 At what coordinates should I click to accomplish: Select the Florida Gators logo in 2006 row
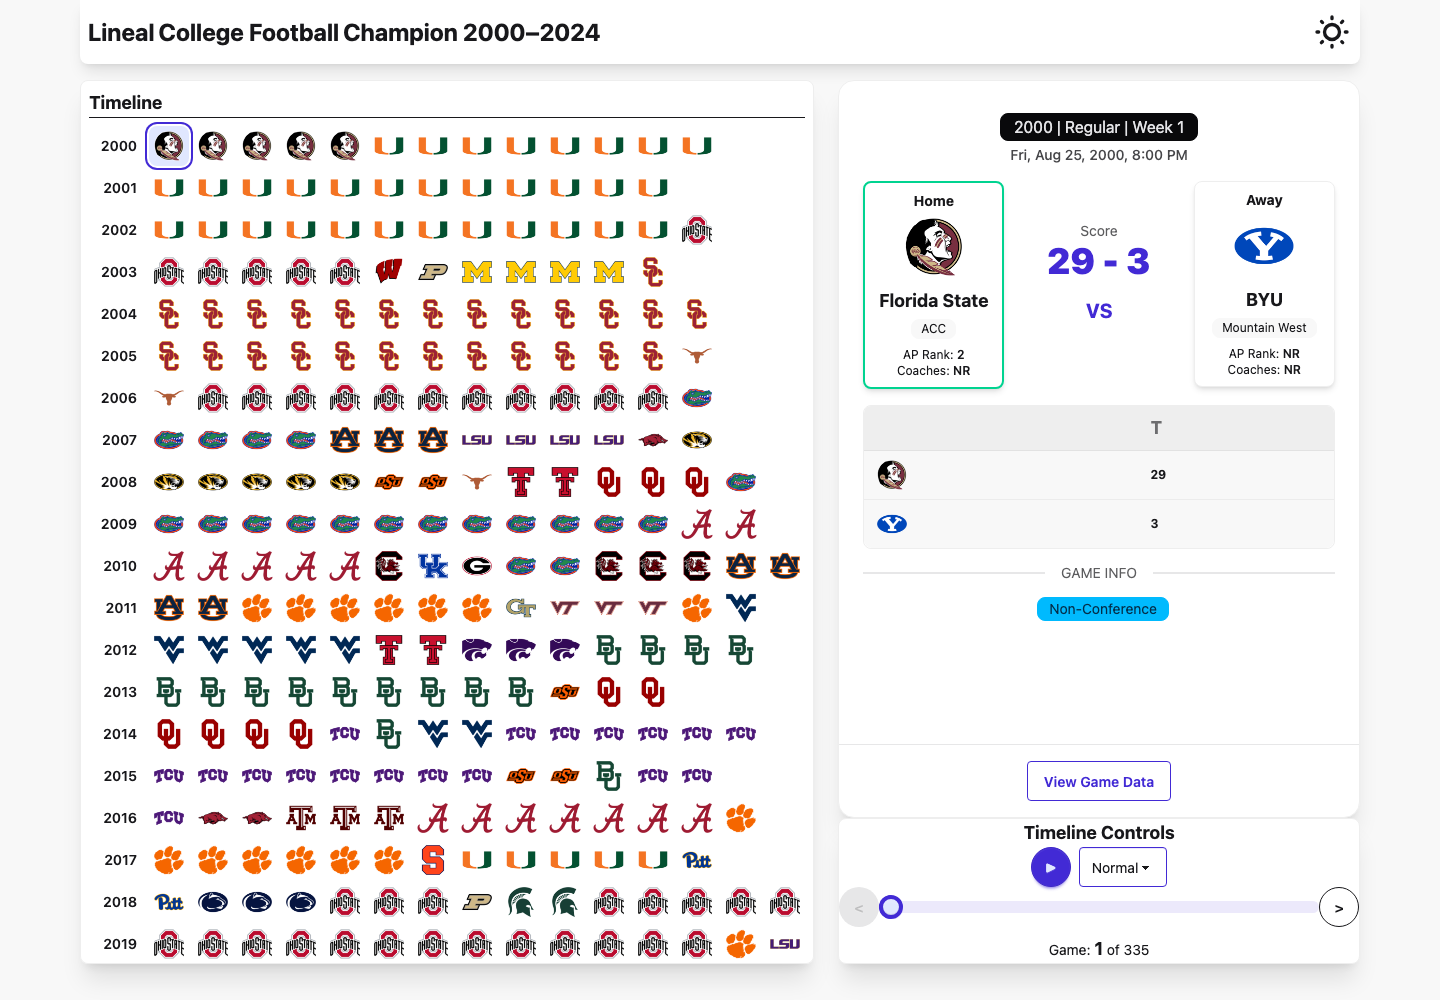[x=697, y=398]
